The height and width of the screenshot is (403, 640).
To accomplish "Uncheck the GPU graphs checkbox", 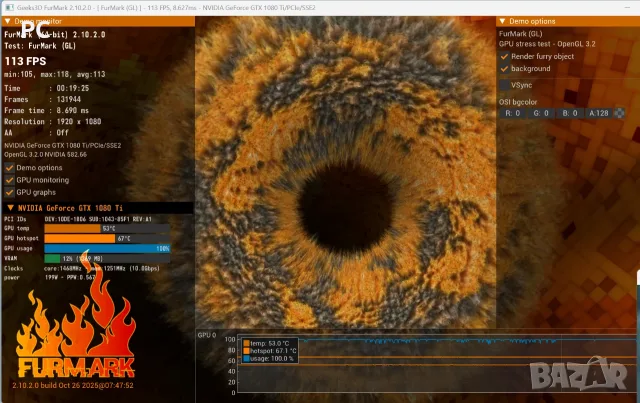I will tap(9, 192).
